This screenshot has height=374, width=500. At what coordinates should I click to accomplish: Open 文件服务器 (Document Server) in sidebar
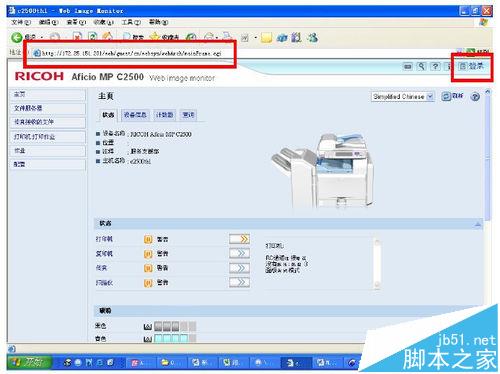(48, 108)
